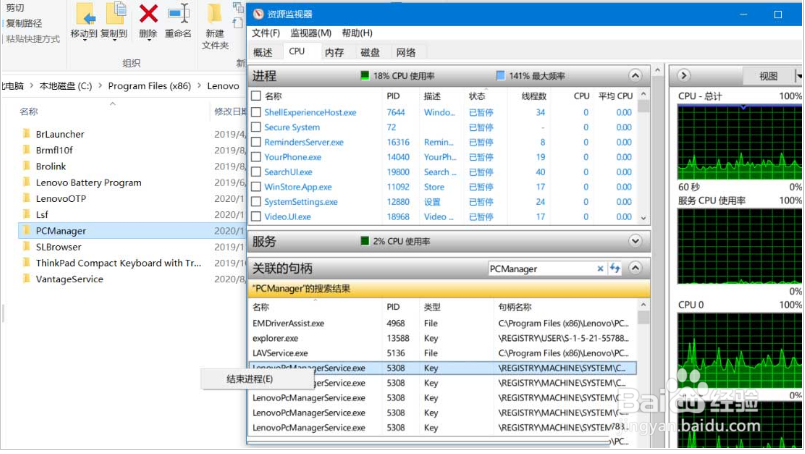The height and width of the screenshot is (454, 805).
Task: Expand the Services (服务) section
Action: click(x=635, y=241)
